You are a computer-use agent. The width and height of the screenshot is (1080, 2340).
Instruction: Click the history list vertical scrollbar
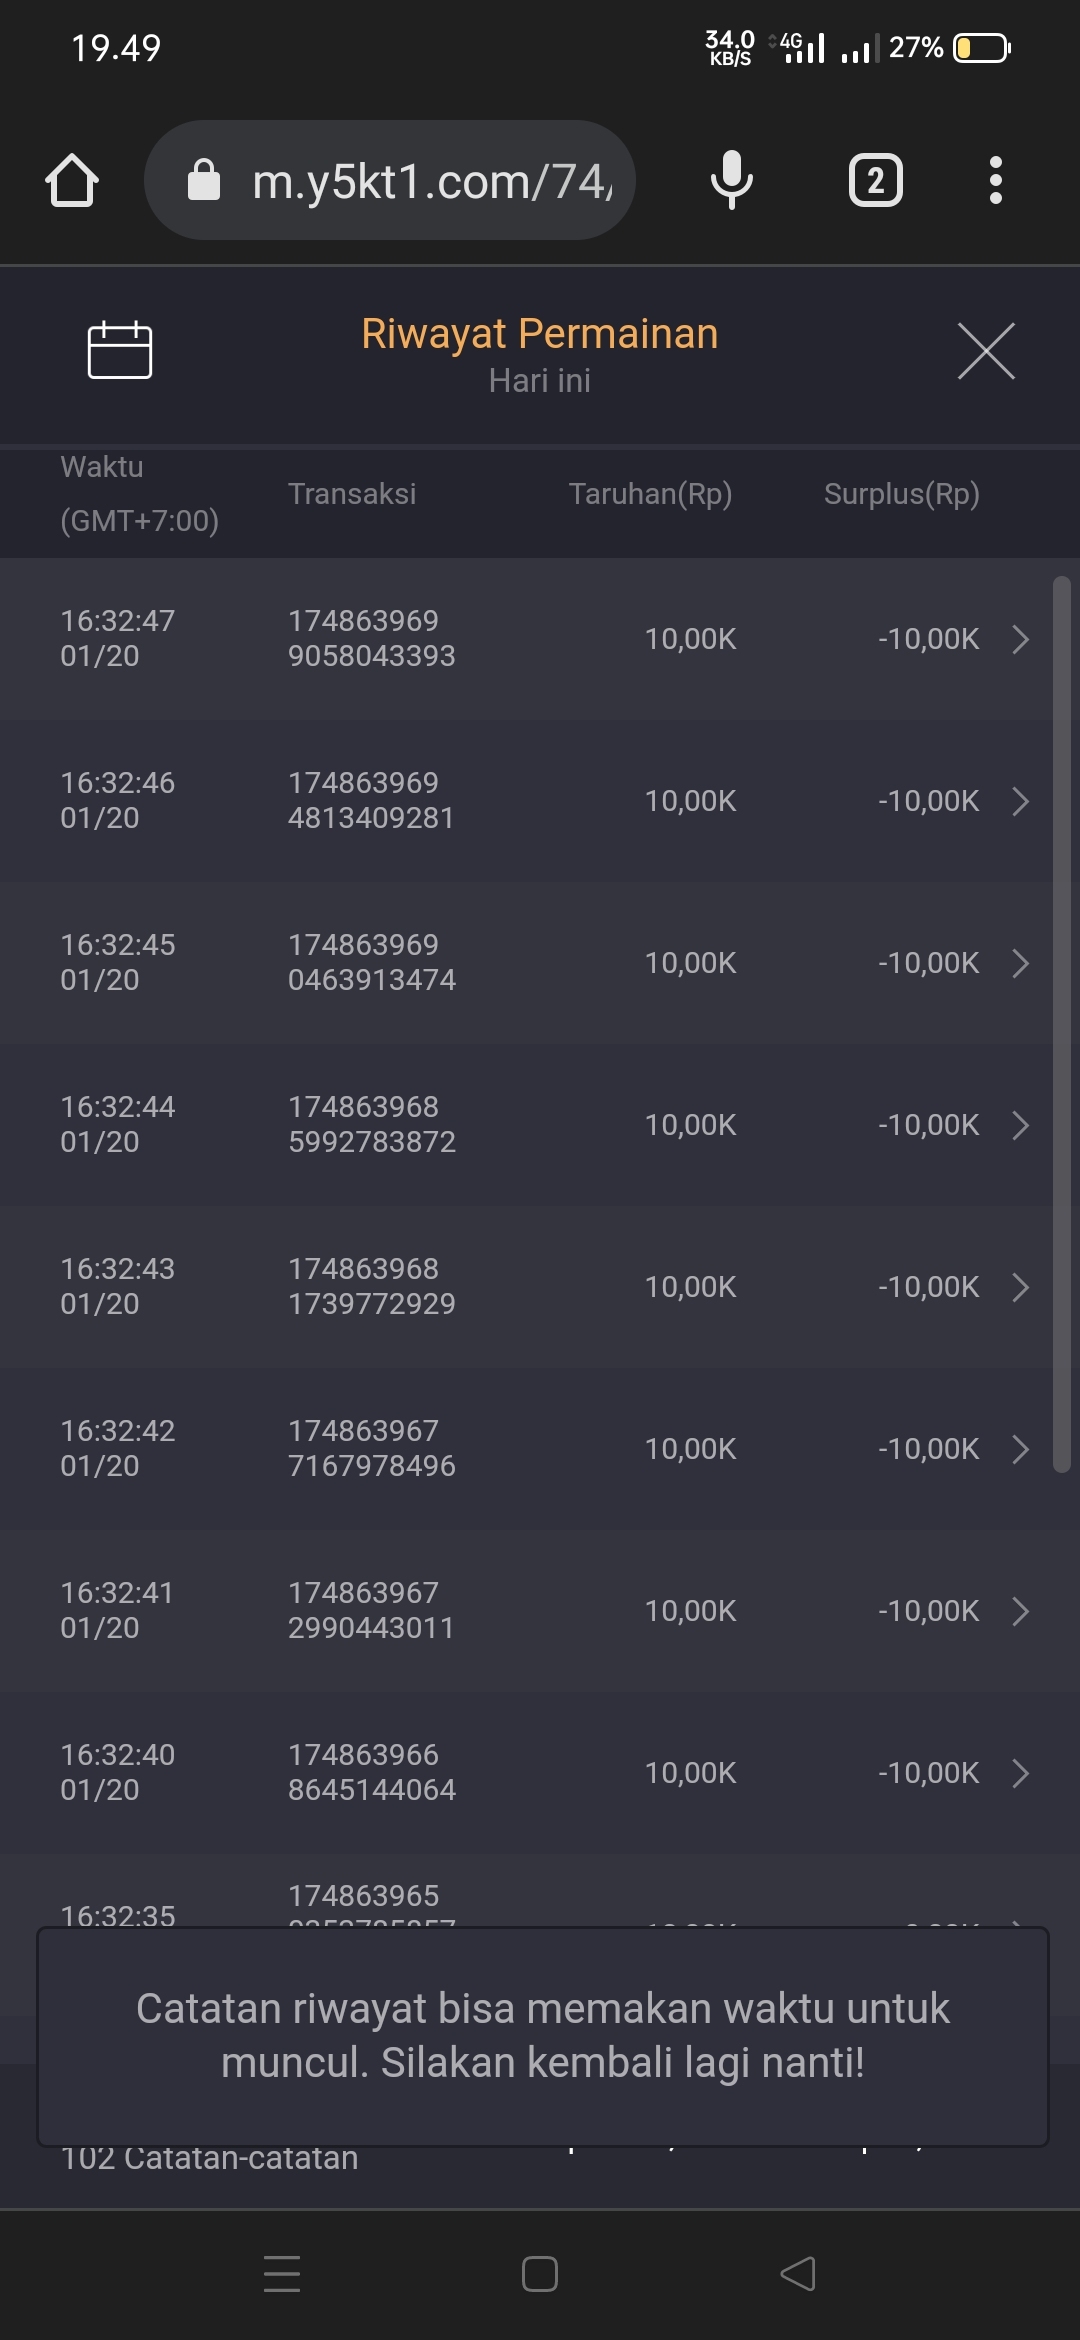point(1062,1024)
